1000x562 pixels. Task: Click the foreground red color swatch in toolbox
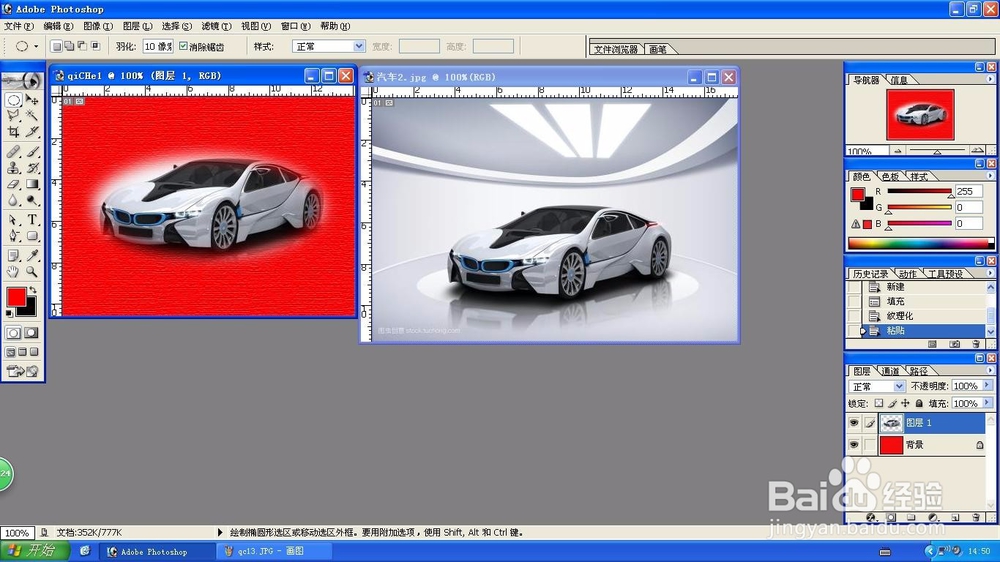(16, 297)
